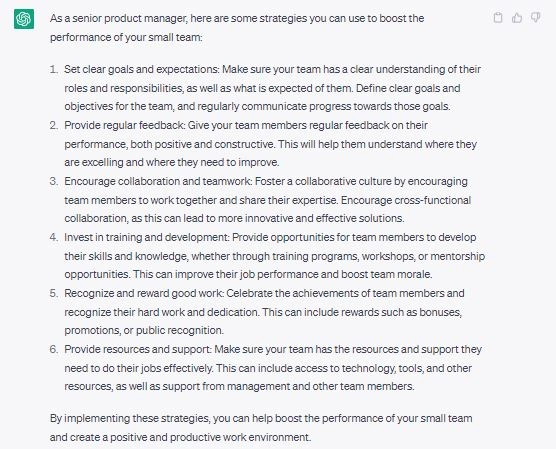Screen dimensions: 556x449
Task: Click the word 'mentorship' in item four
Action: pyautogui.click(x=457, y=256)
